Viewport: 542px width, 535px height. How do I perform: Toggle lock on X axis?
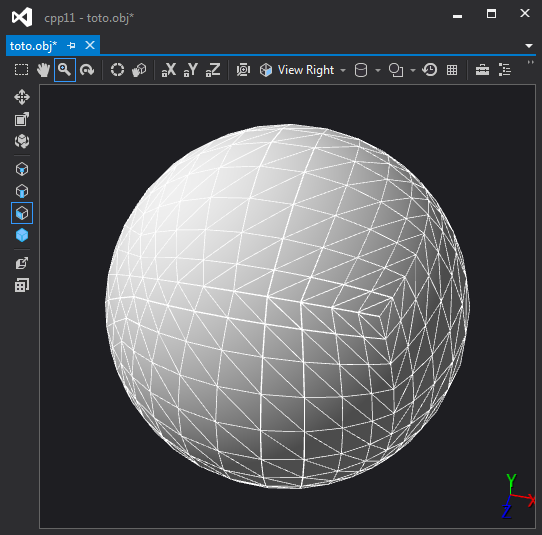[169, 70]
